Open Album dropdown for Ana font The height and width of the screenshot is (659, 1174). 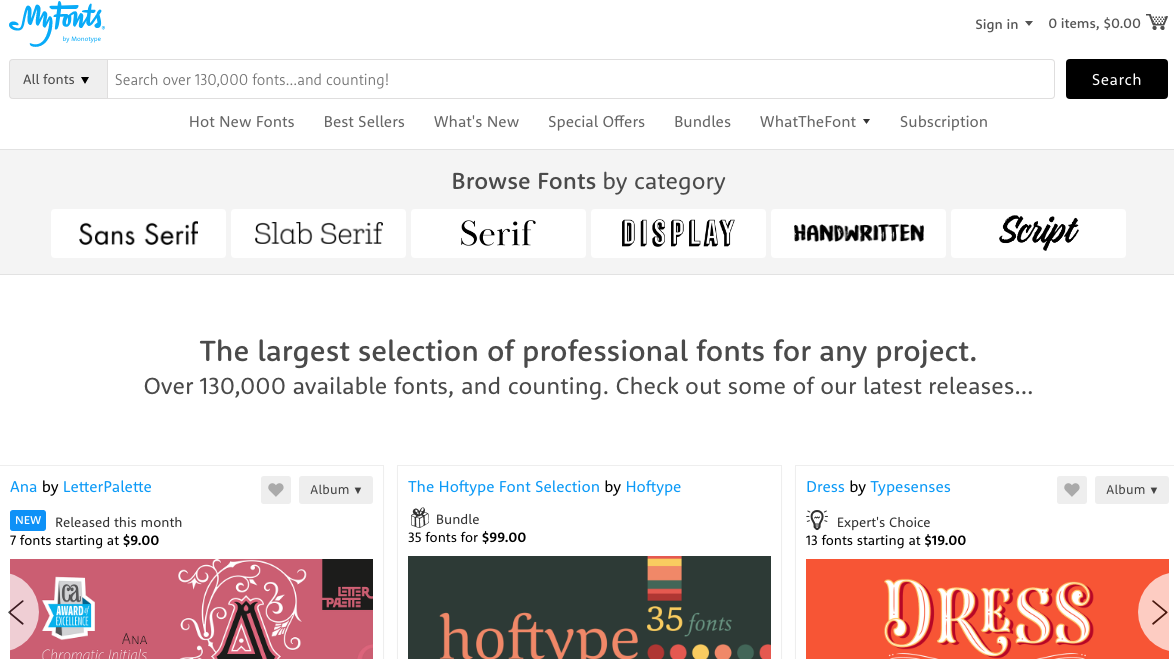coord(335,490)
